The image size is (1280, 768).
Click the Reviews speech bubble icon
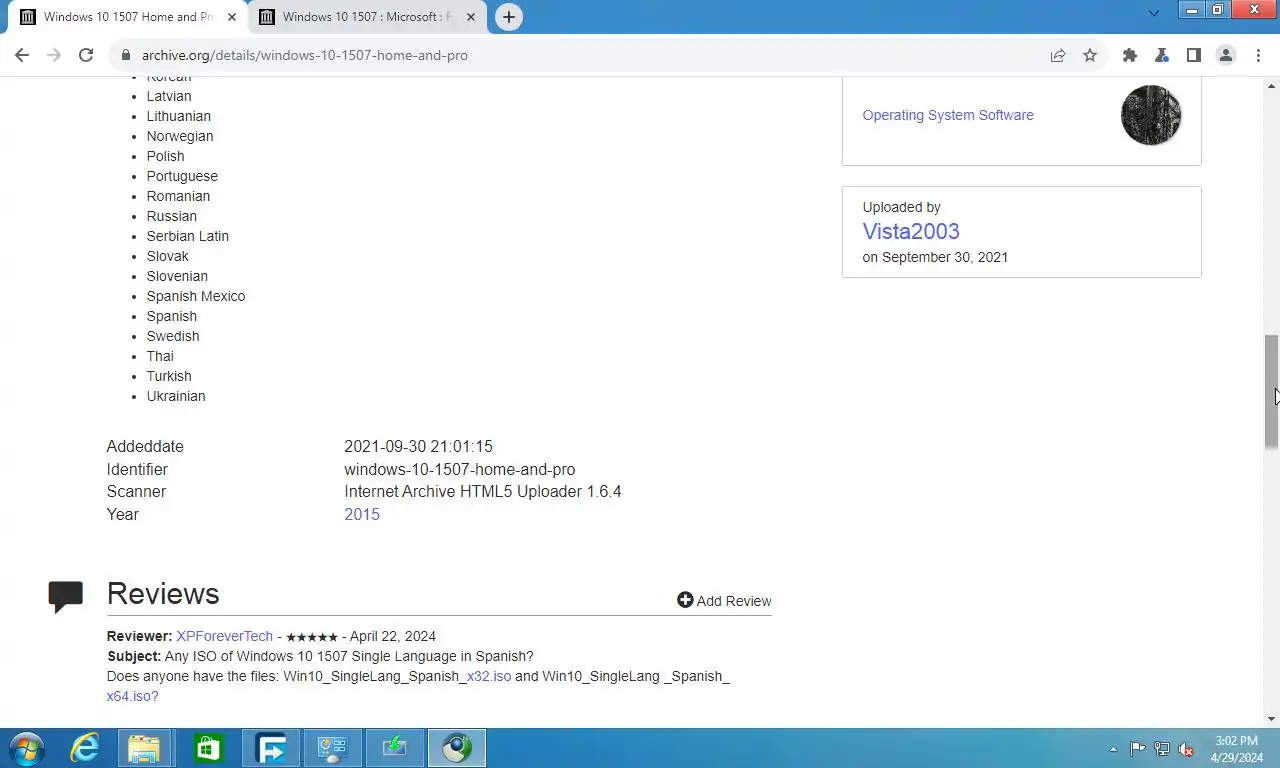[x=66, y=596]
